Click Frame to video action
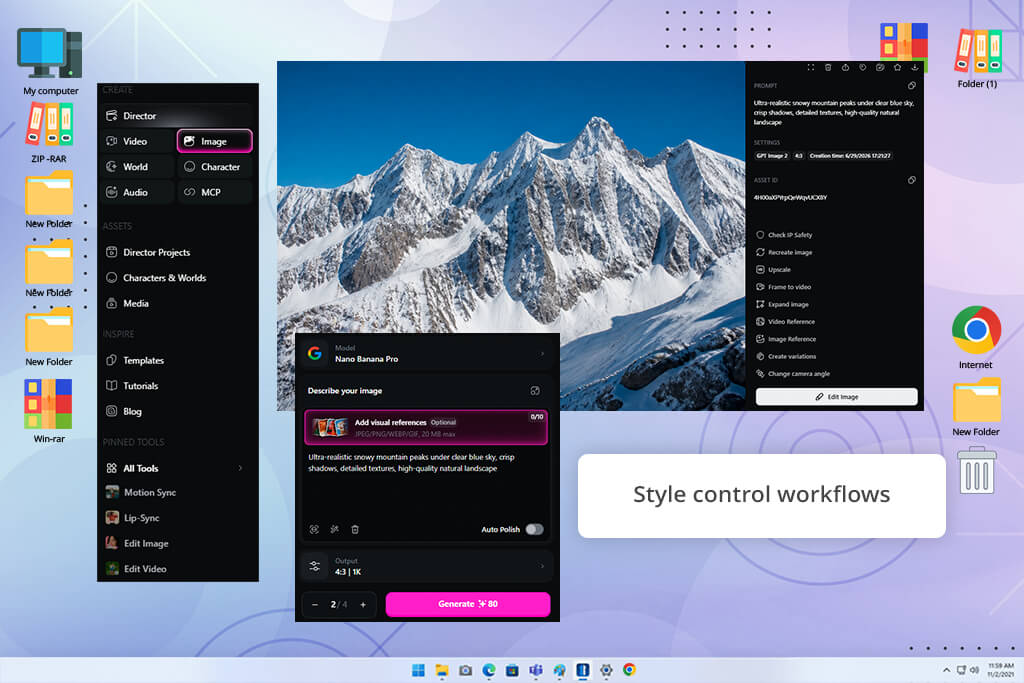The image size is (1024, 683). [784, 287]
